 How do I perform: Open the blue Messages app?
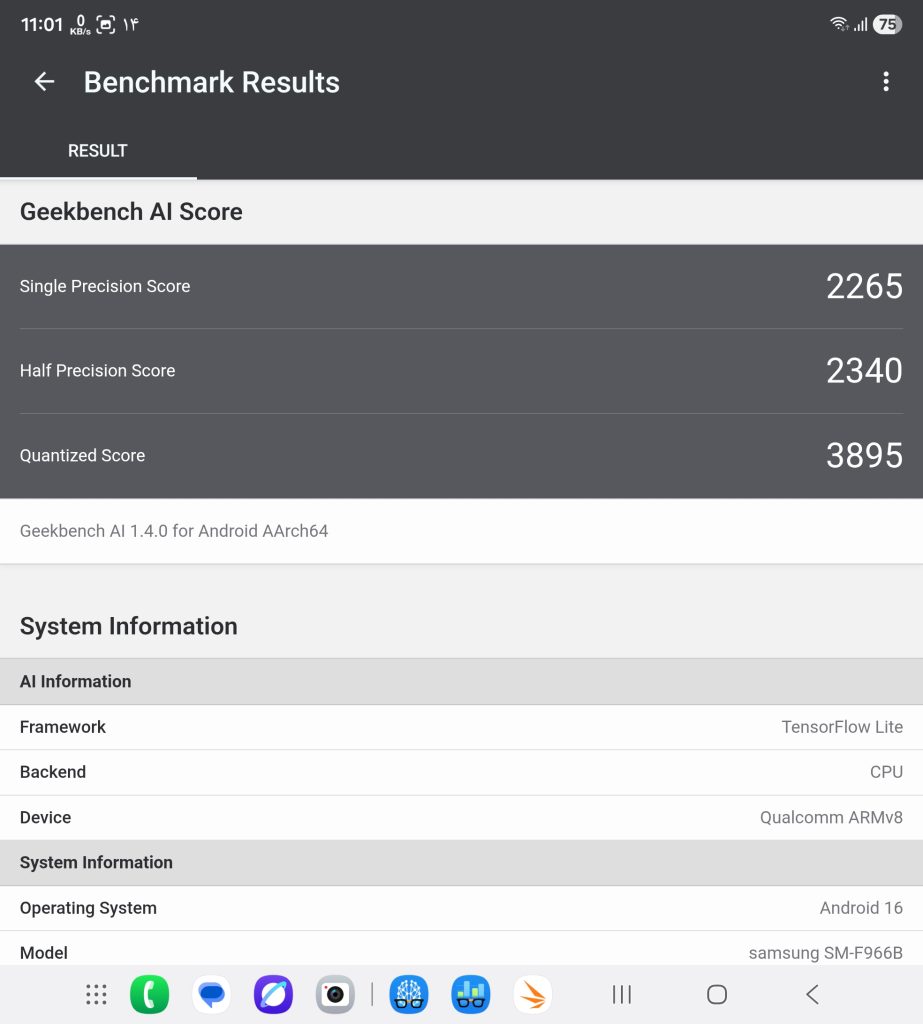point(212,995)
